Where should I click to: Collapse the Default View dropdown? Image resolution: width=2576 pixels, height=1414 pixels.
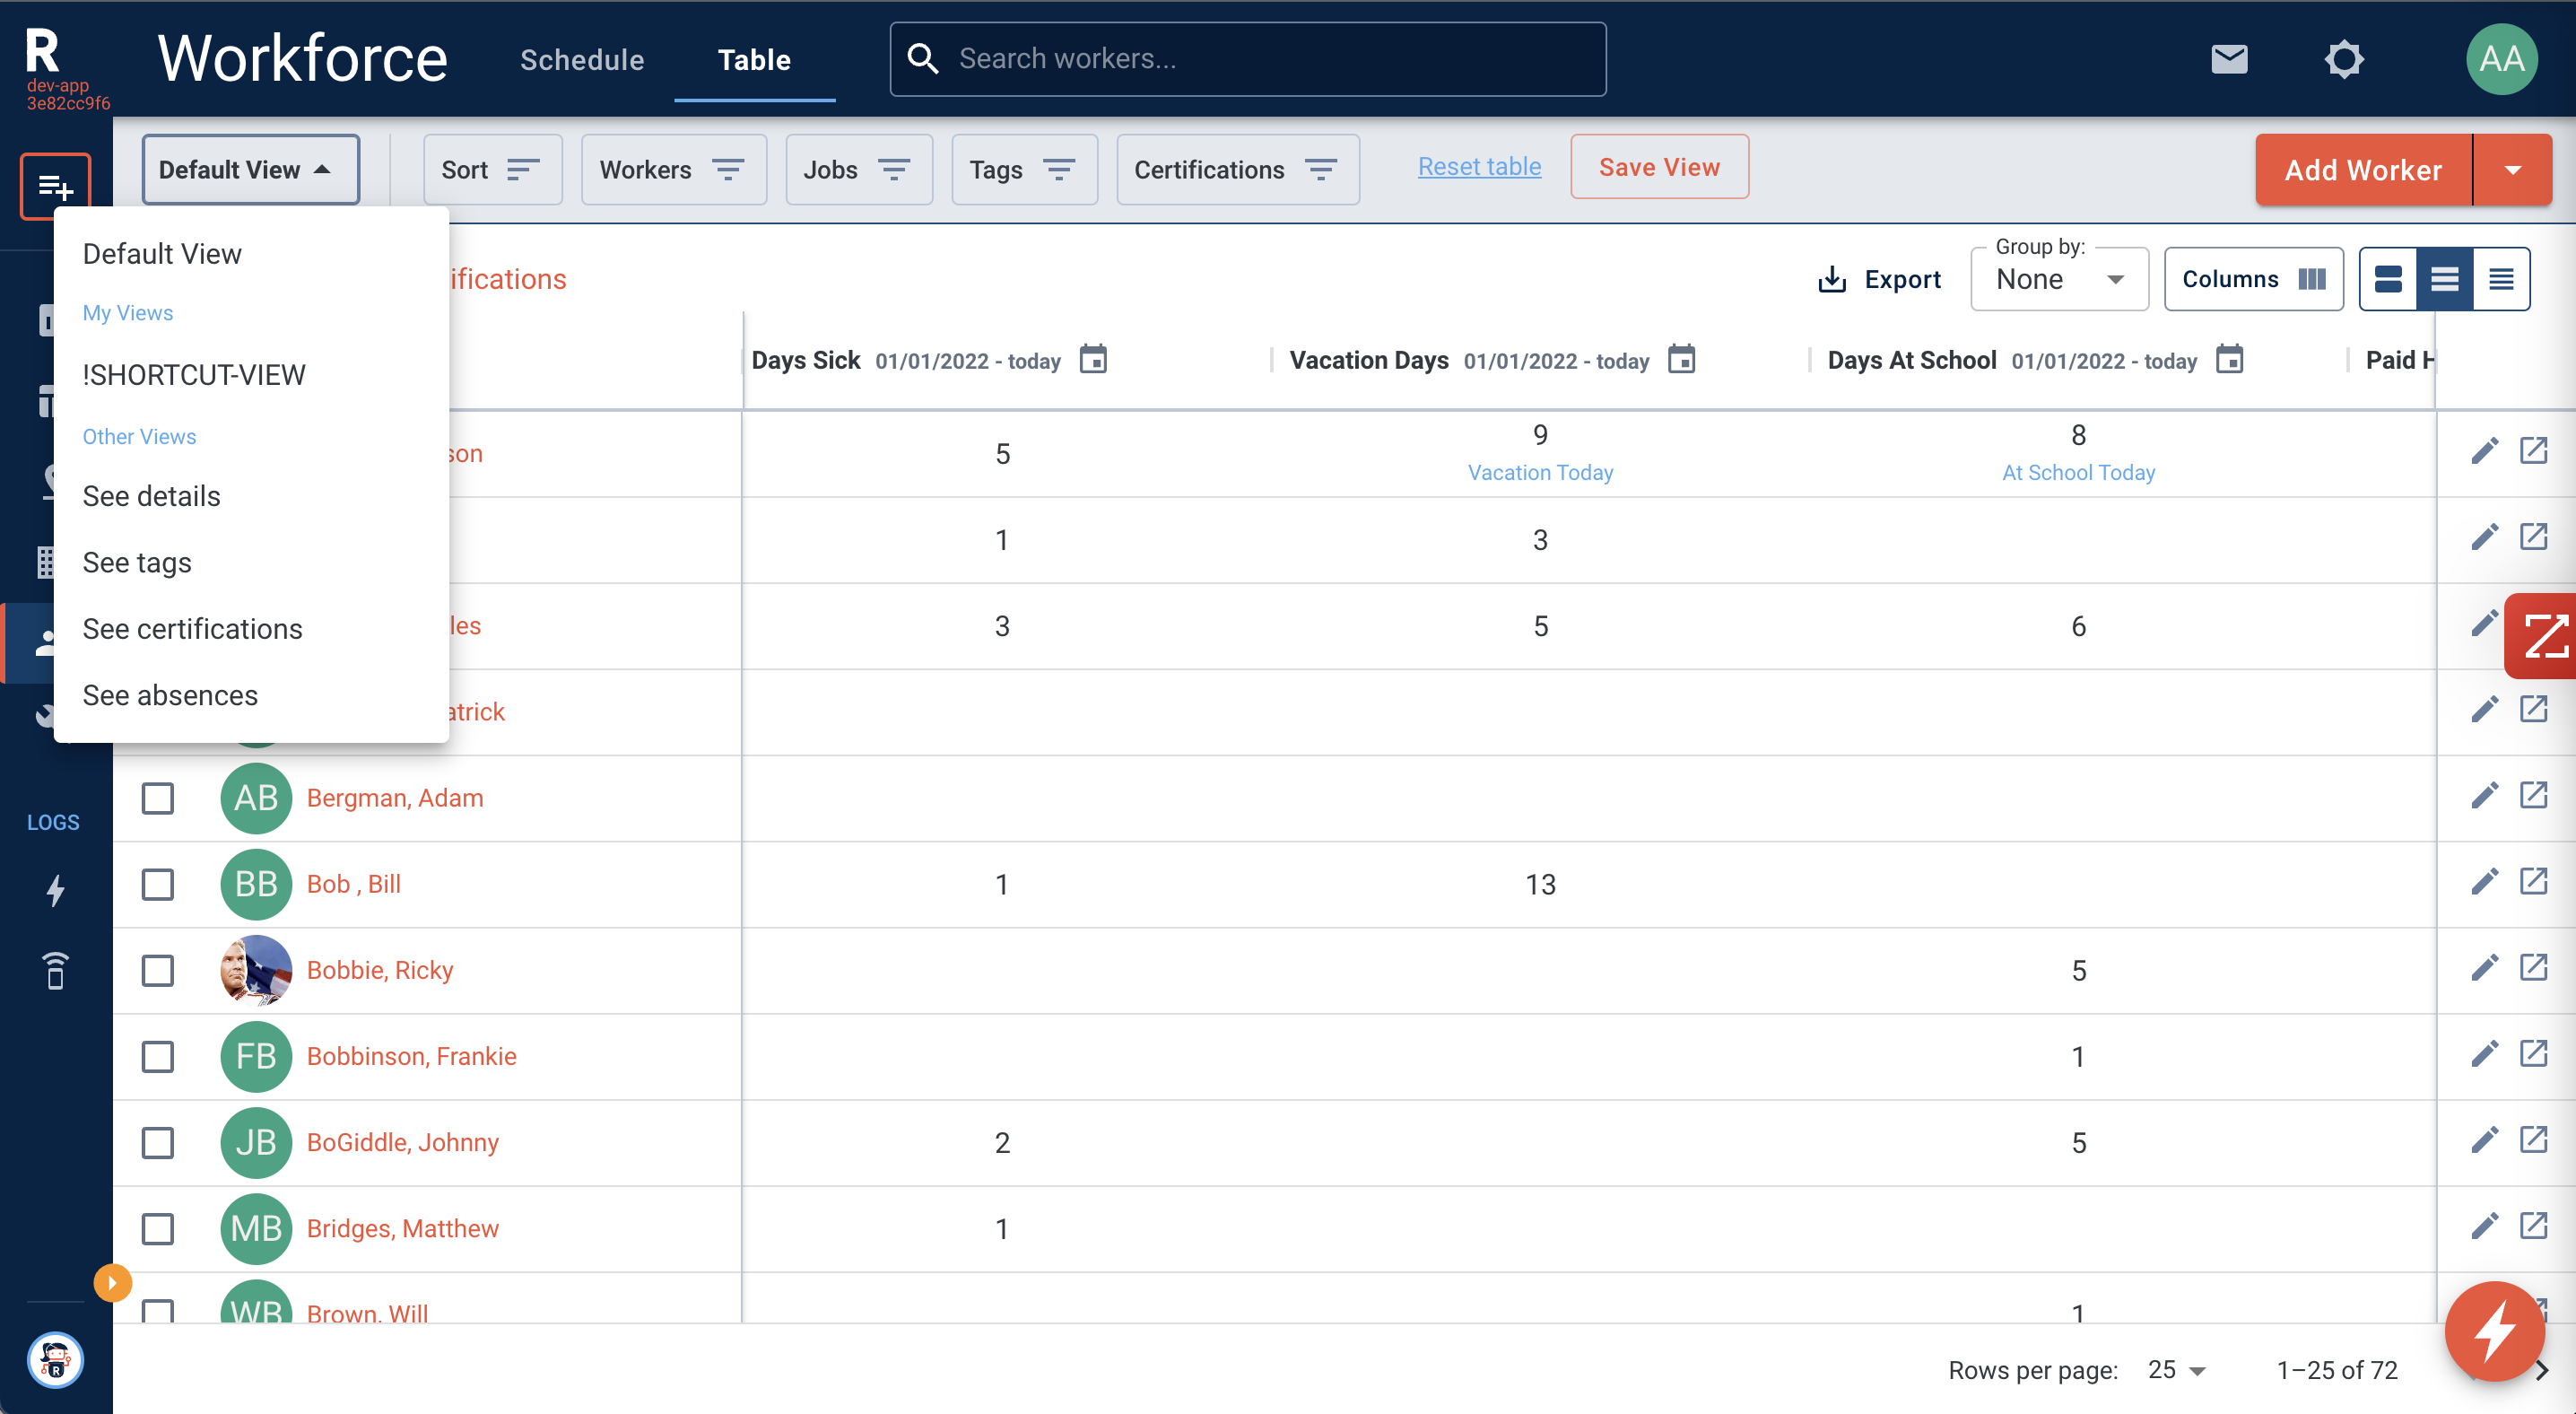[x=250, y=170]
